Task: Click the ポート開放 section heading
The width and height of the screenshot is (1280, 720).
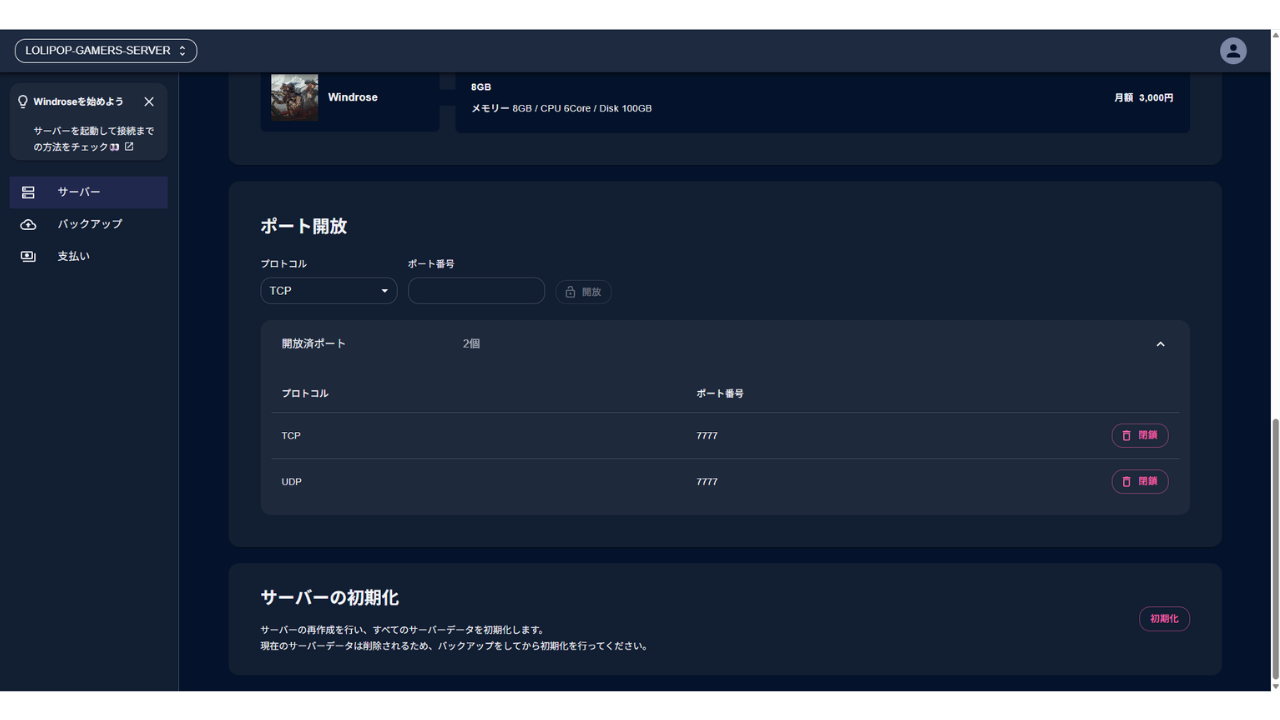Action: [x=304, y=226]
